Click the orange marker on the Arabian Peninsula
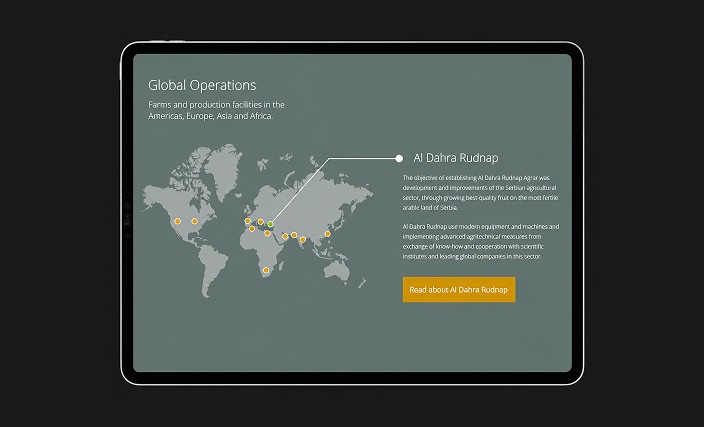Image resolution: width=704 pixels, height=427 pixels. (285, 236)
